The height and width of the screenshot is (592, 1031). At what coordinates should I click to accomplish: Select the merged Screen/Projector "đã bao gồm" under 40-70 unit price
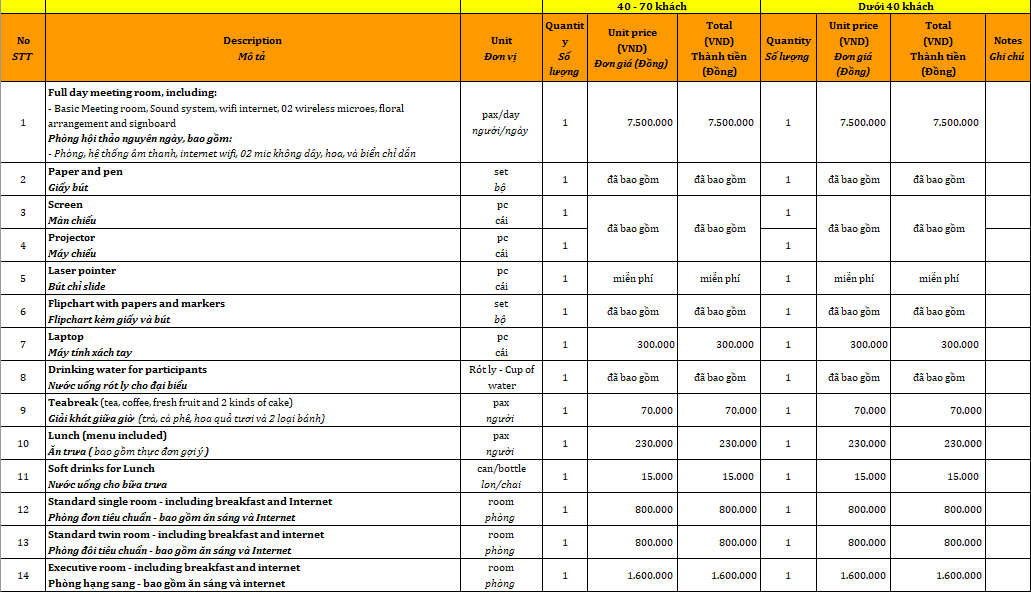(632, 229)
